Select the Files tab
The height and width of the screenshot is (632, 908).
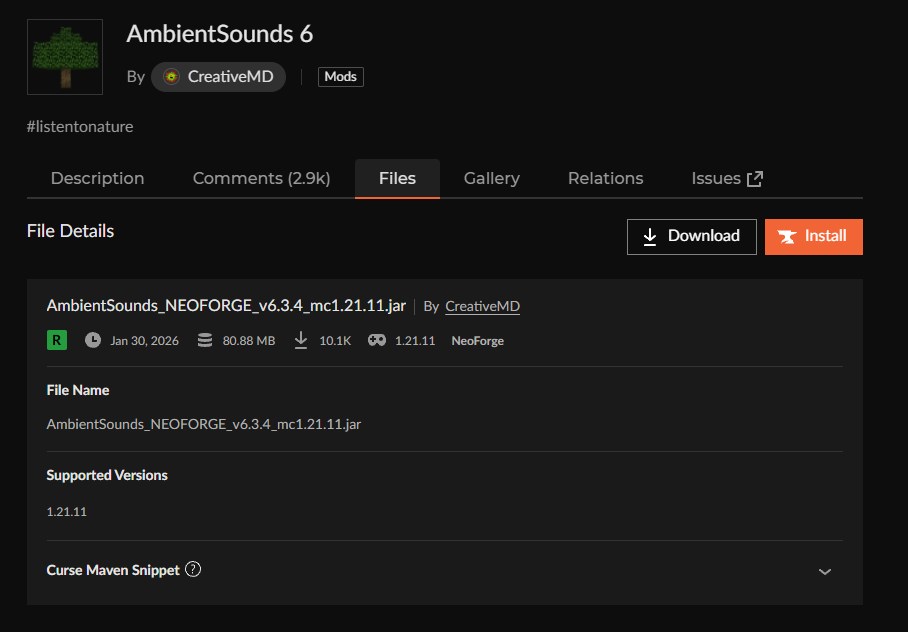pyautogui.click(x=397, y=179)
